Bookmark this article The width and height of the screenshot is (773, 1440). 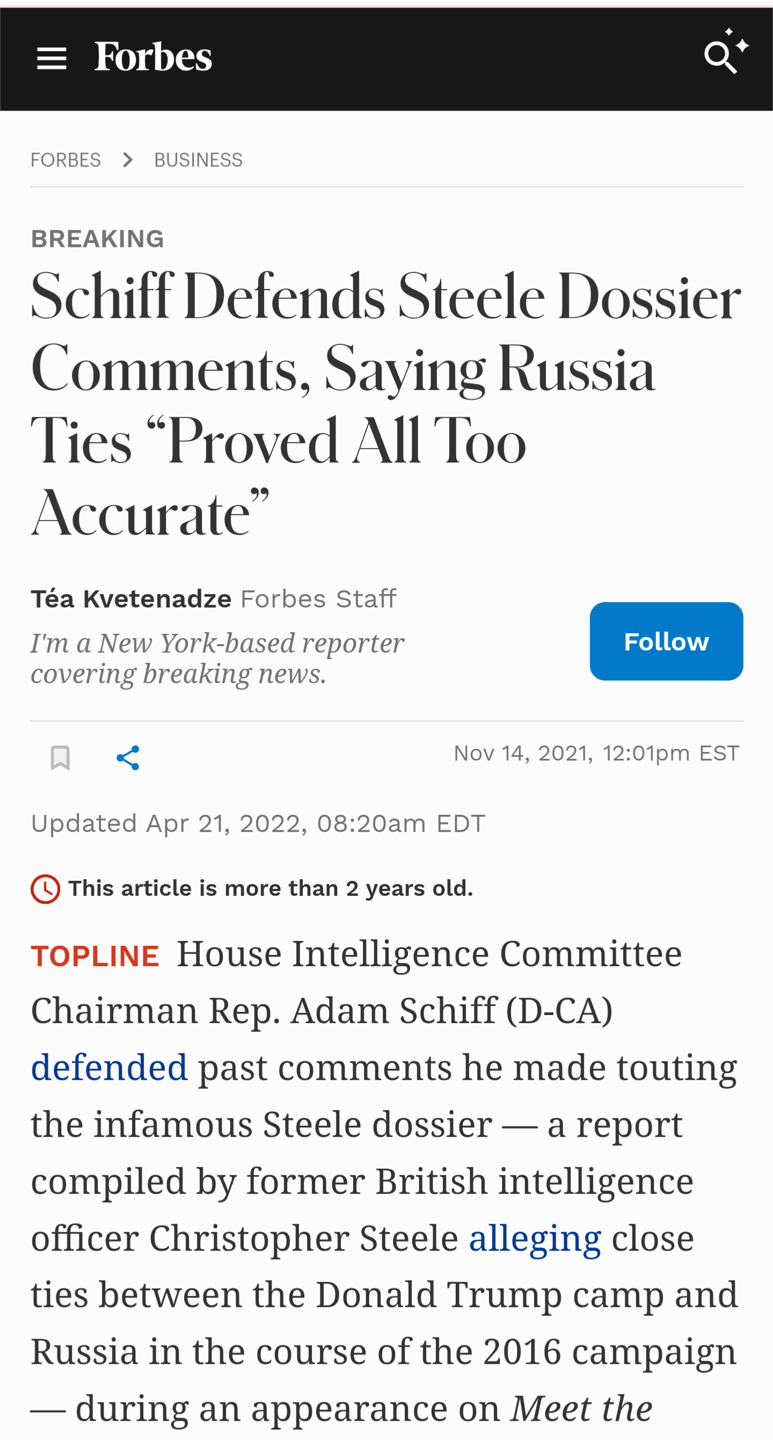pyautogui.click(x=60, y=758)
